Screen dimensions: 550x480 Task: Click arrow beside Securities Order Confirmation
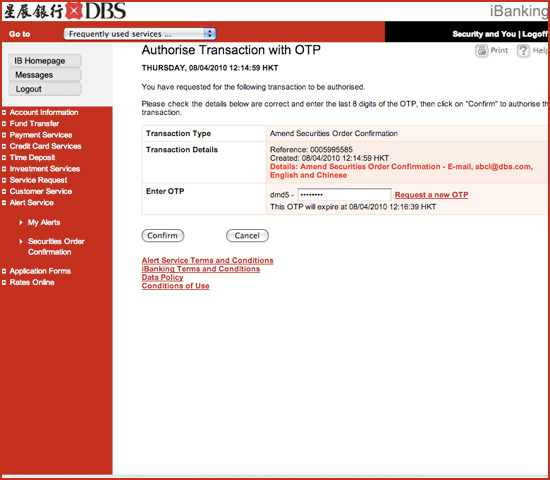(x=21, y=241)
